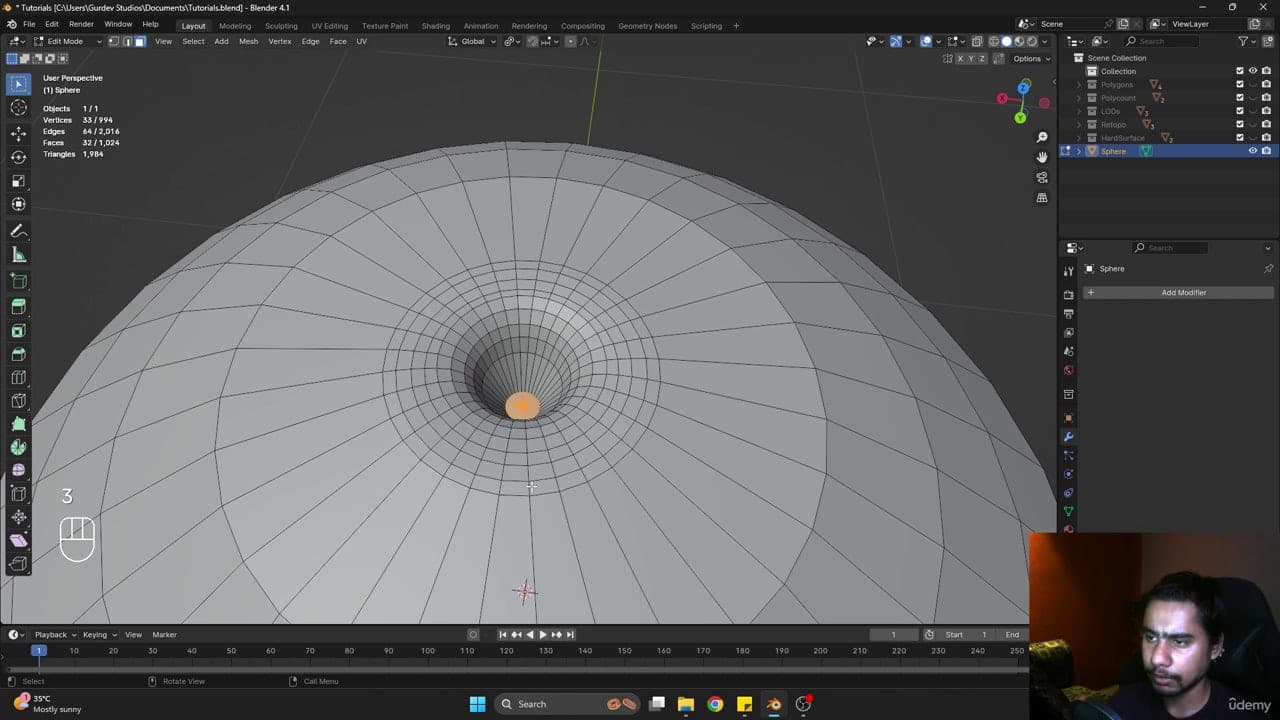1280x720 pixels.
Task: Open the Mesh menu in viewport header
Action: 248,41
